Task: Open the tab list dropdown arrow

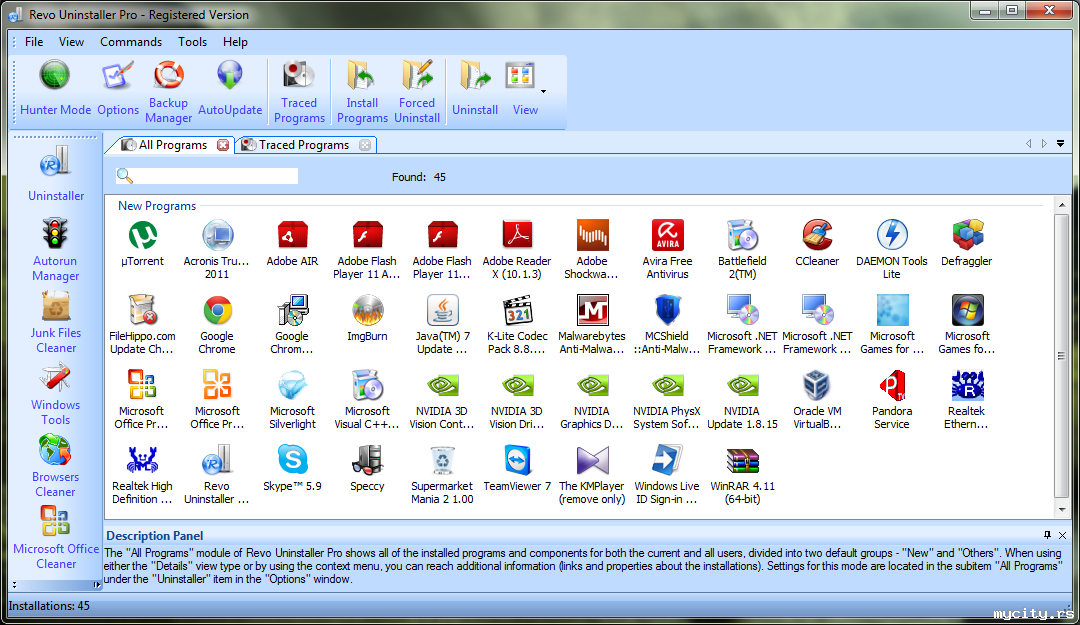Action: (x=1060, y=144)
